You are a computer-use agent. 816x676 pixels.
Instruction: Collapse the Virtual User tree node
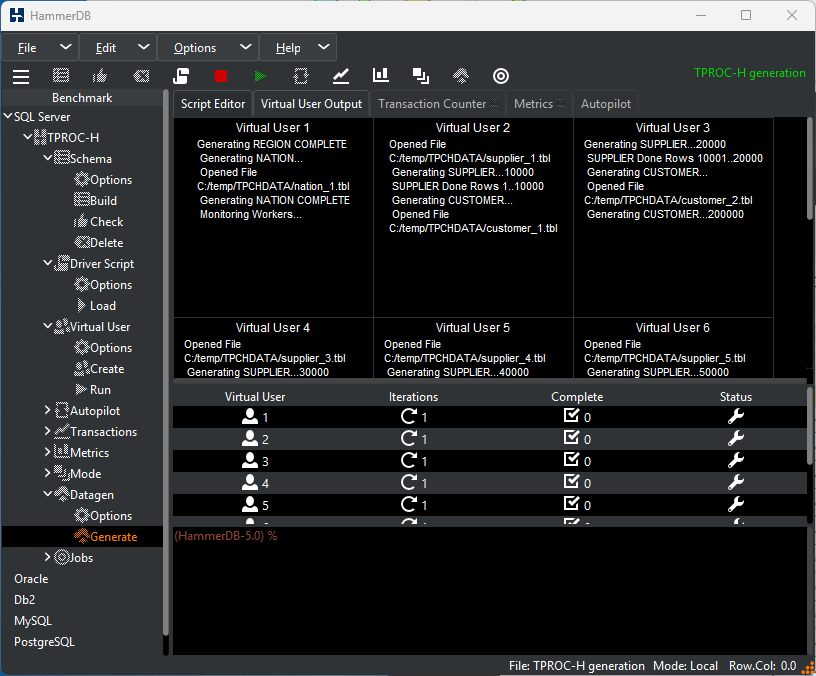click(47, 326)
